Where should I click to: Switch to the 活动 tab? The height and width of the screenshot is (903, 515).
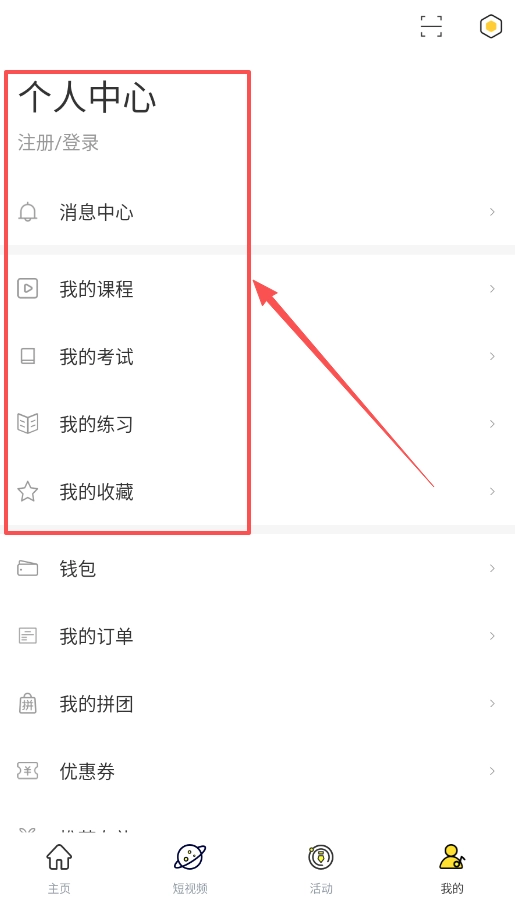pyautogui.click(x=321, y=869)
